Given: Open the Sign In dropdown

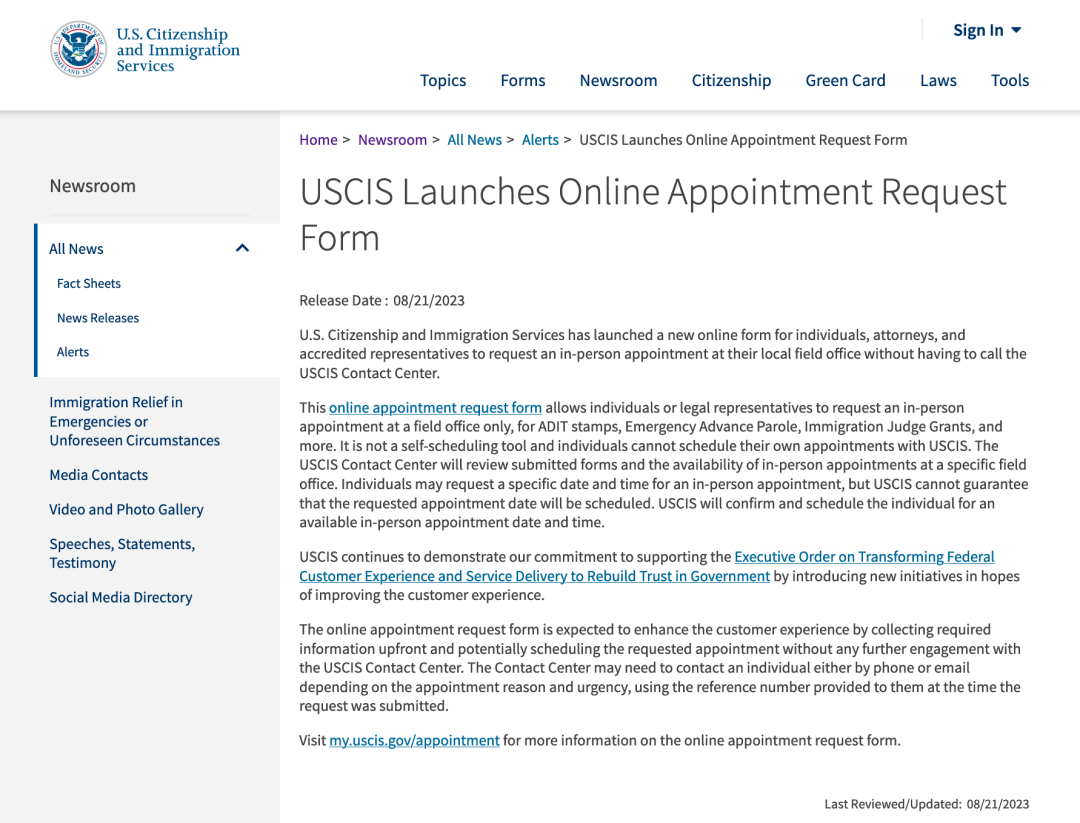Looking at the screenshot, I should [x=986, y=30].
